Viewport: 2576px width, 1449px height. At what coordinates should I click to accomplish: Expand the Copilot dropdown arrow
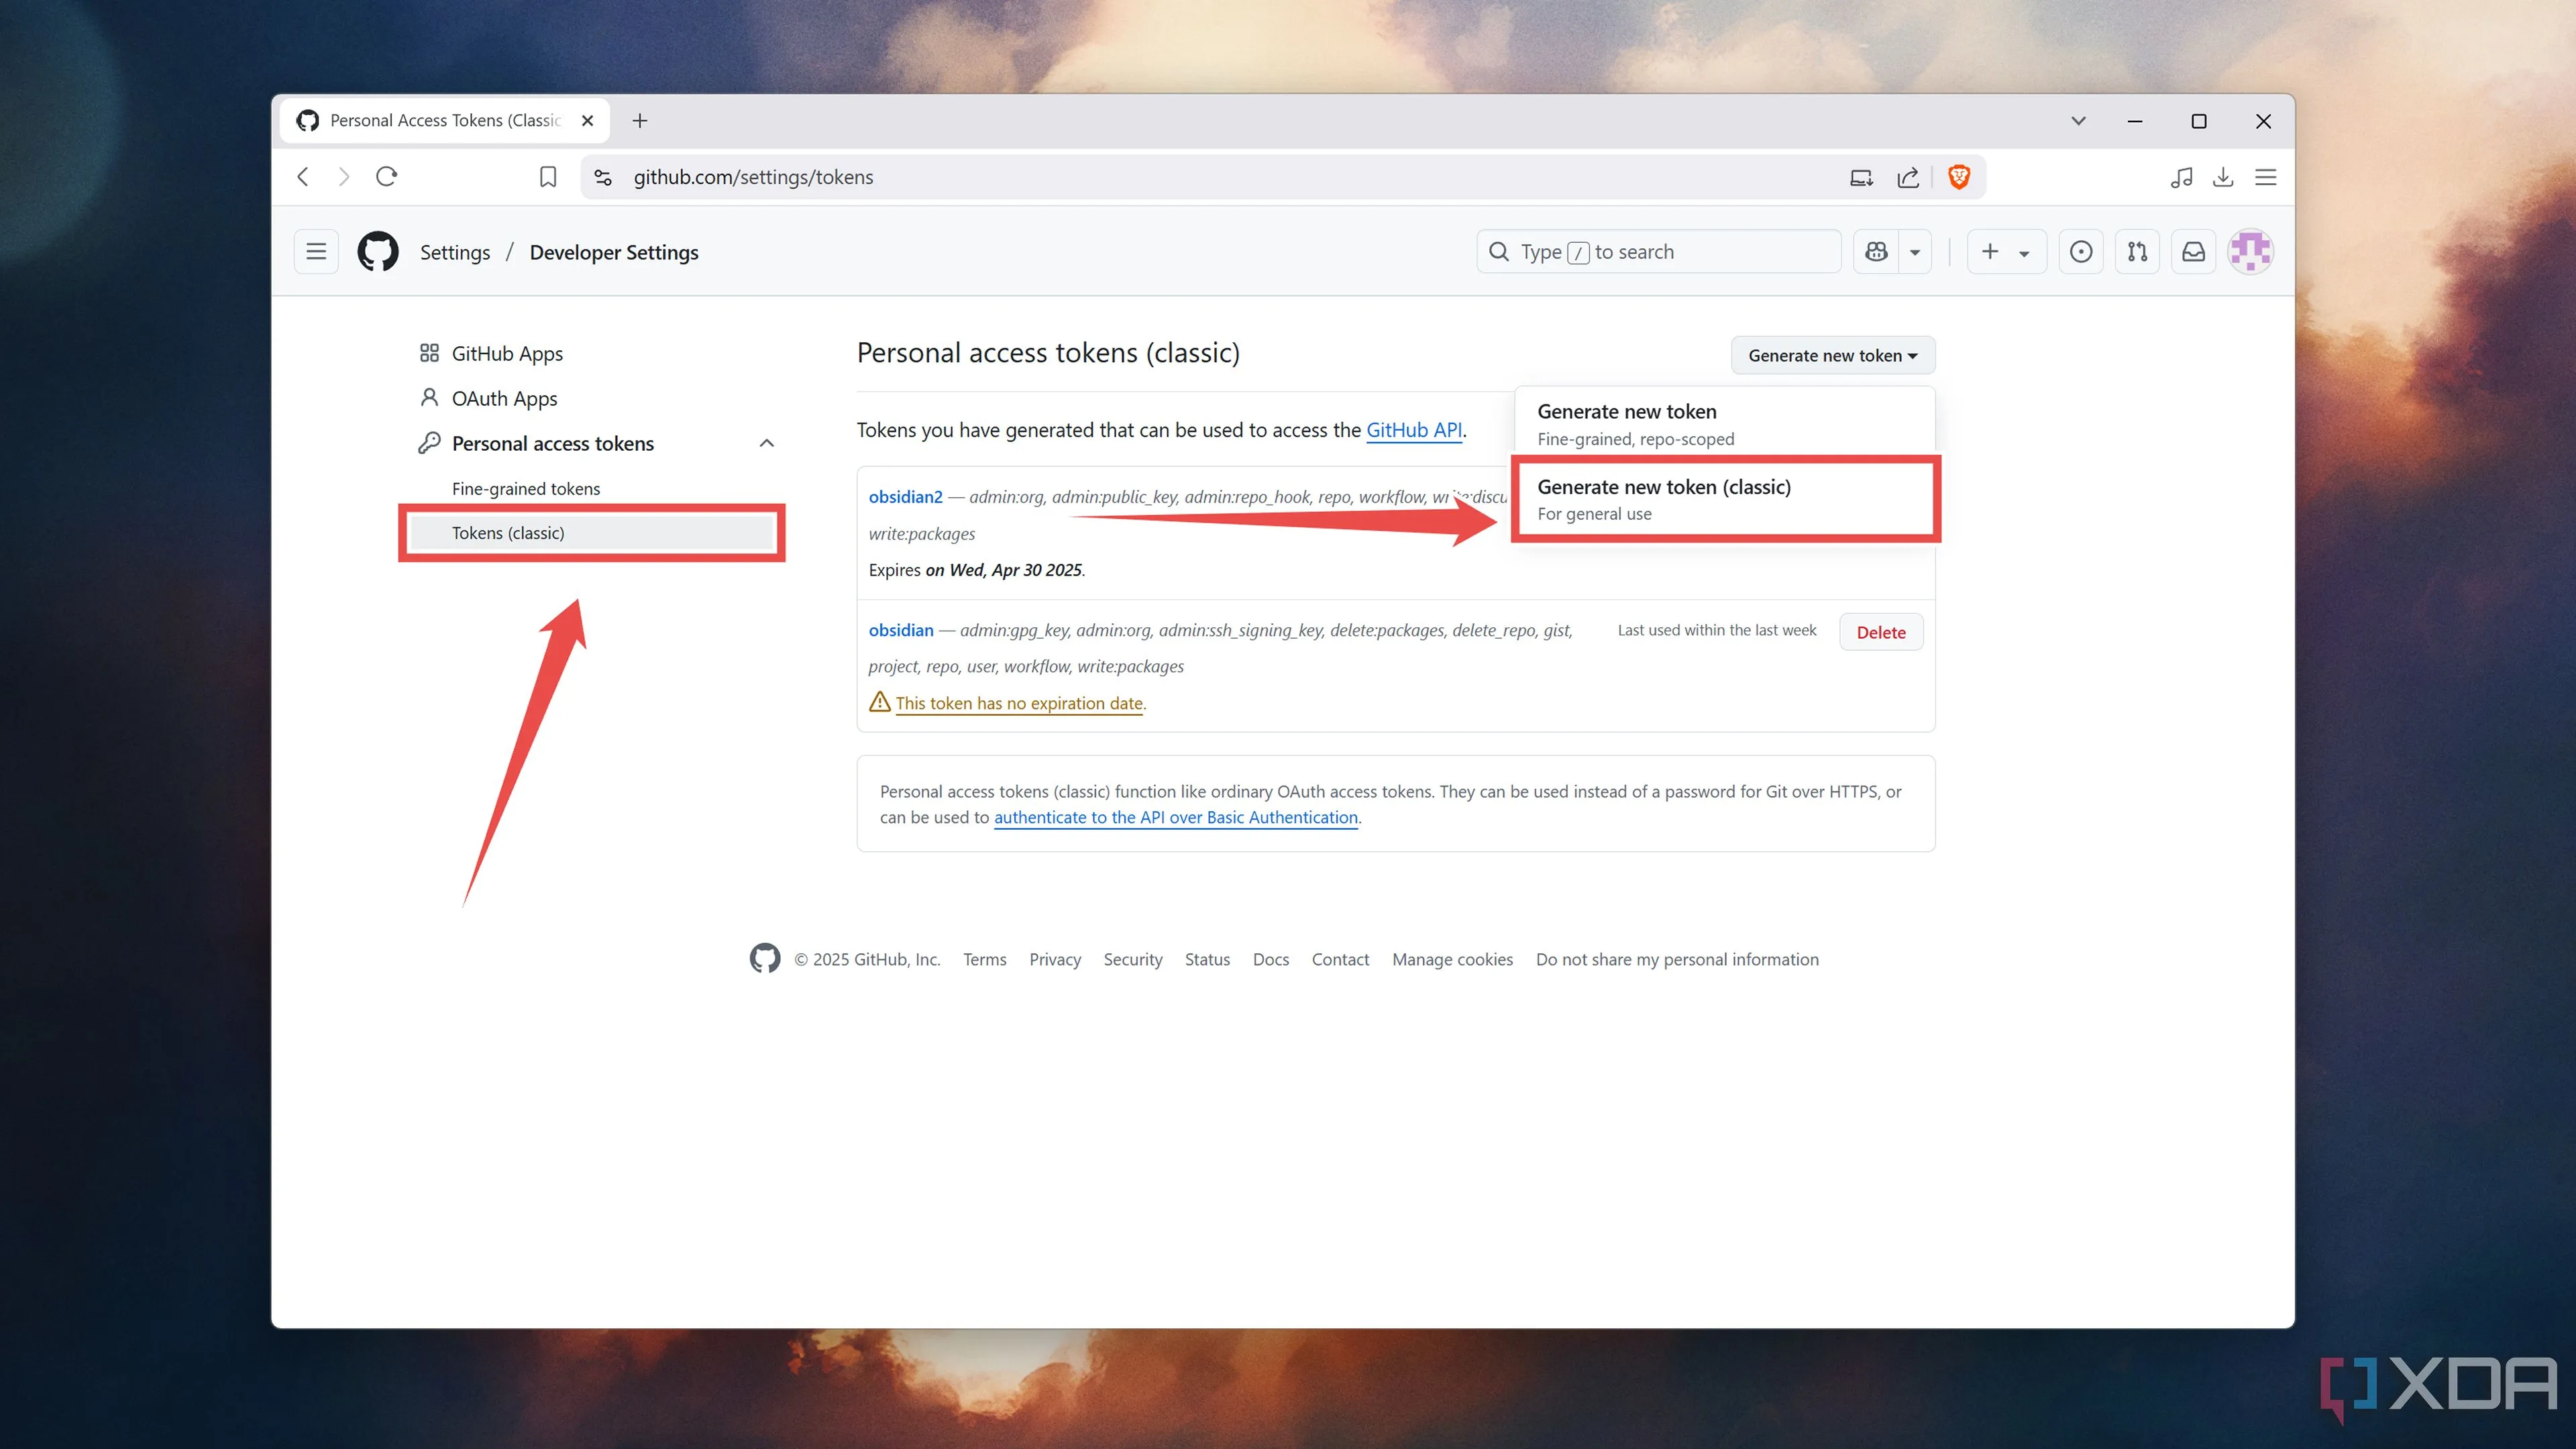1915,252
